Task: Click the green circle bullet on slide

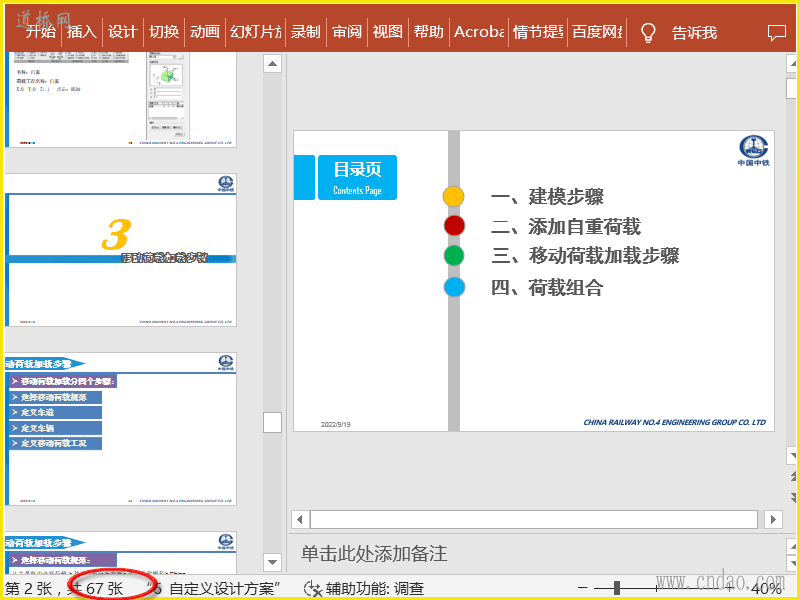Action: (x=454, y=256)
